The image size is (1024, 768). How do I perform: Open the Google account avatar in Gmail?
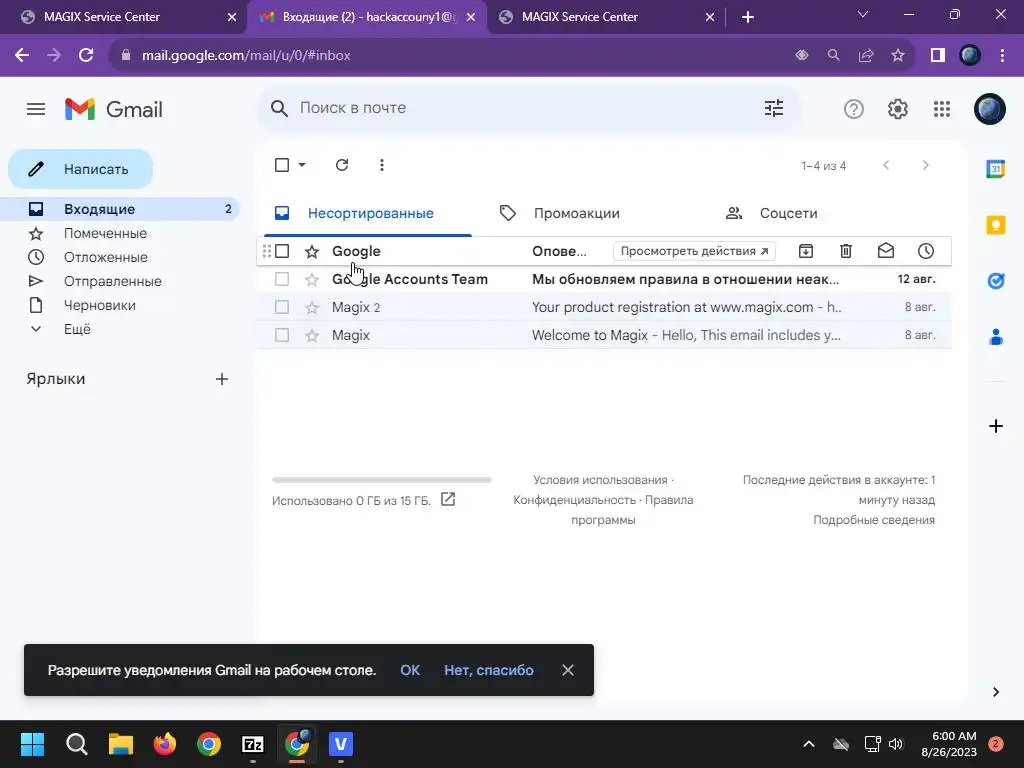[989, 109]
